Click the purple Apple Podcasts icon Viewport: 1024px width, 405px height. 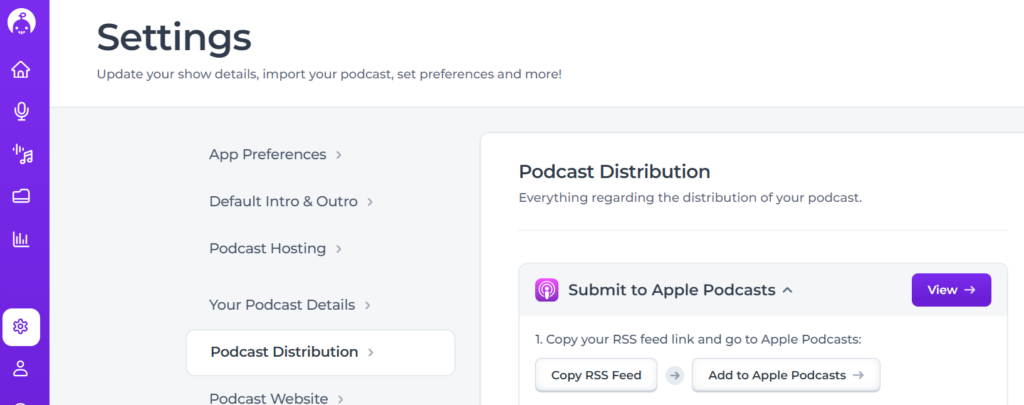547,290
